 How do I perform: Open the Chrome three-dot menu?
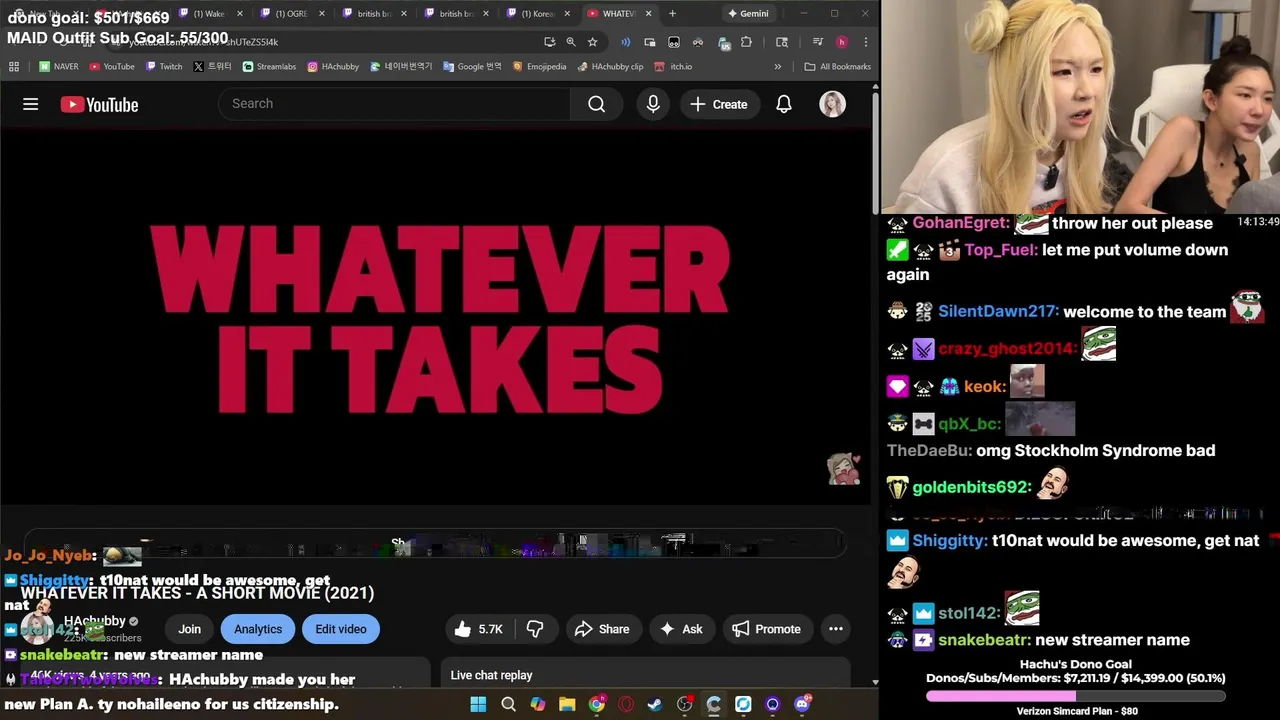click(x=865, y=42)
